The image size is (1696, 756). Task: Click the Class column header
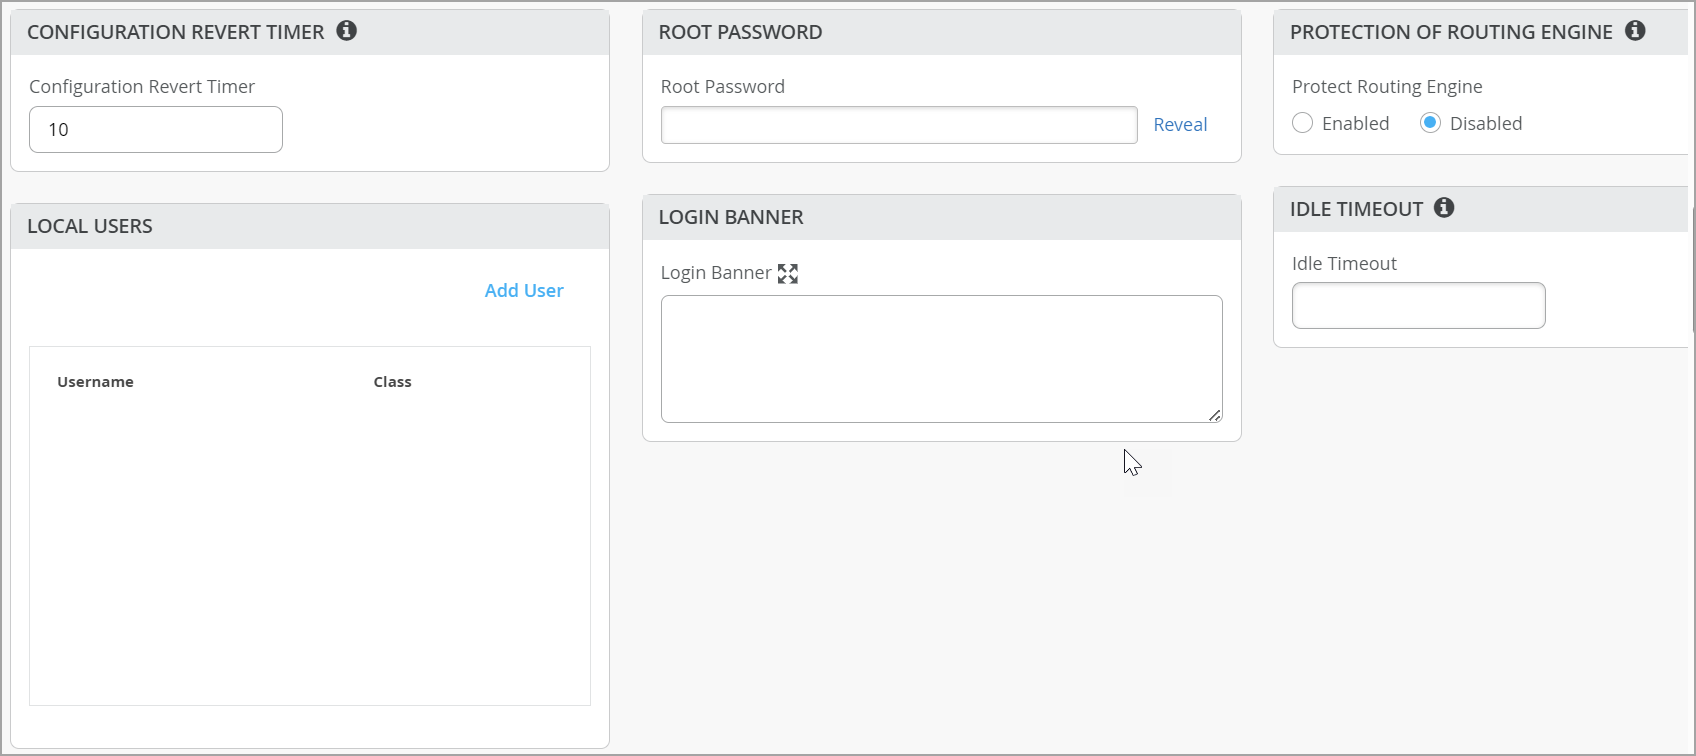pos(392,382)
